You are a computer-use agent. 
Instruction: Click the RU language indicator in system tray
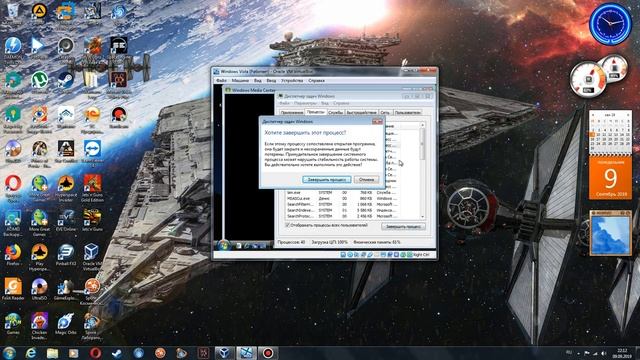[569, 353]
